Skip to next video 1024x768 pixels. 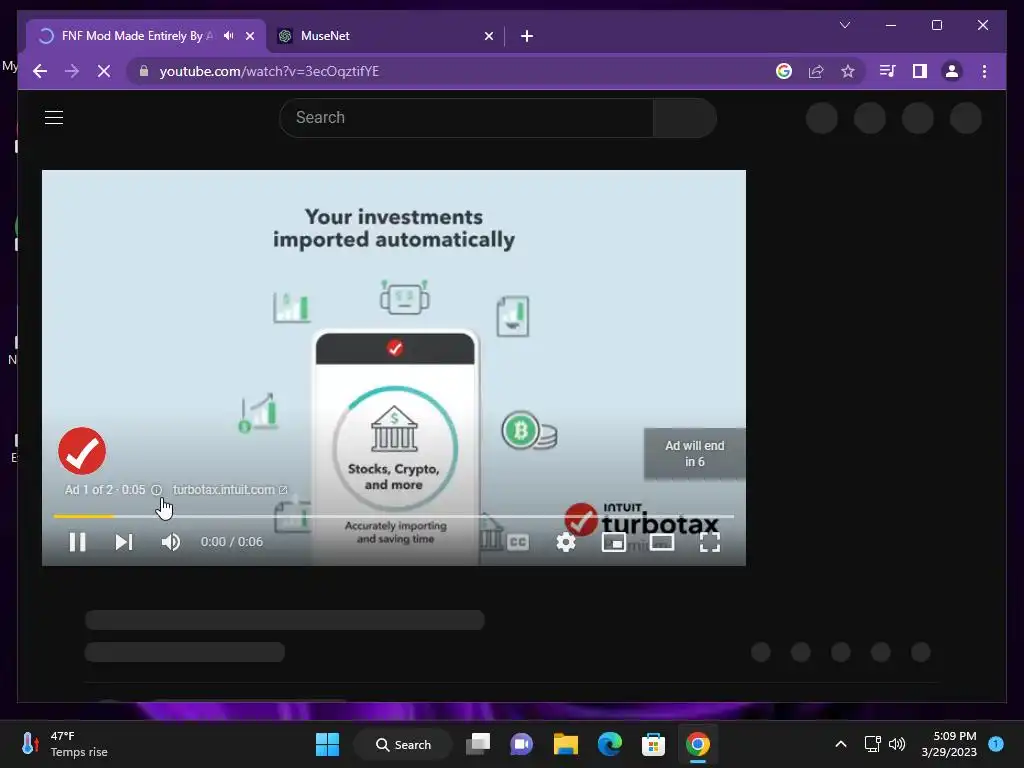124,542
